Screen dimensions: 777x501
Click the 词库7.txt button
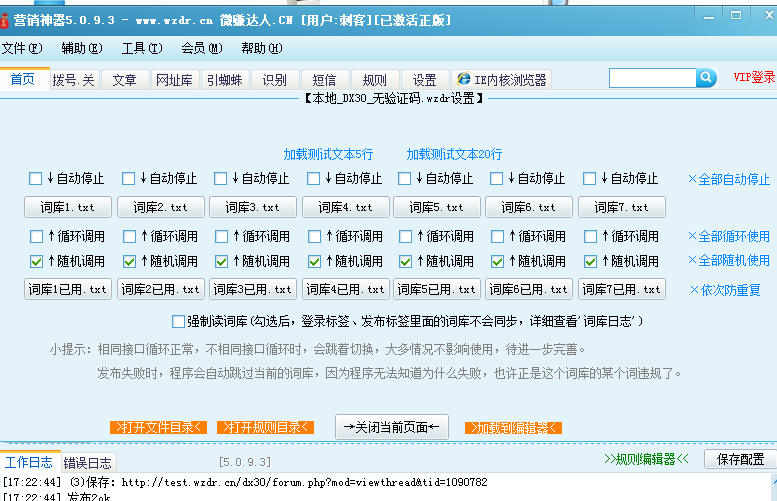coord(621,207)
